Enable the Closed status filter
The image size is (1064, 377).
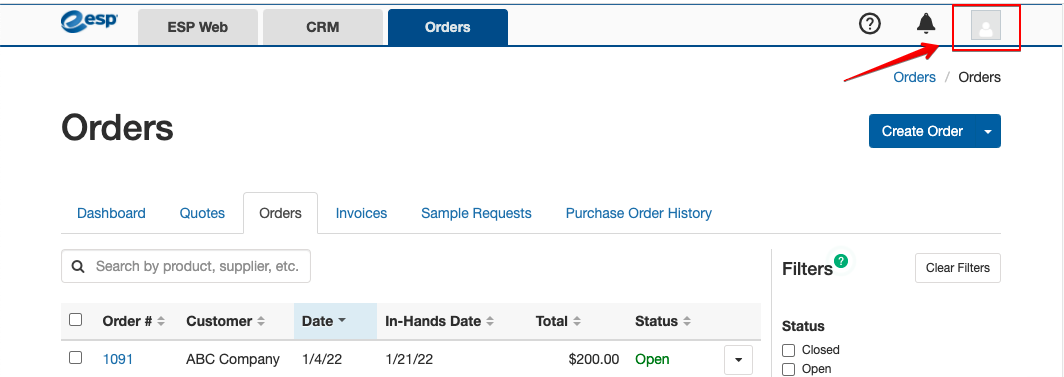[x=788, y=350]
